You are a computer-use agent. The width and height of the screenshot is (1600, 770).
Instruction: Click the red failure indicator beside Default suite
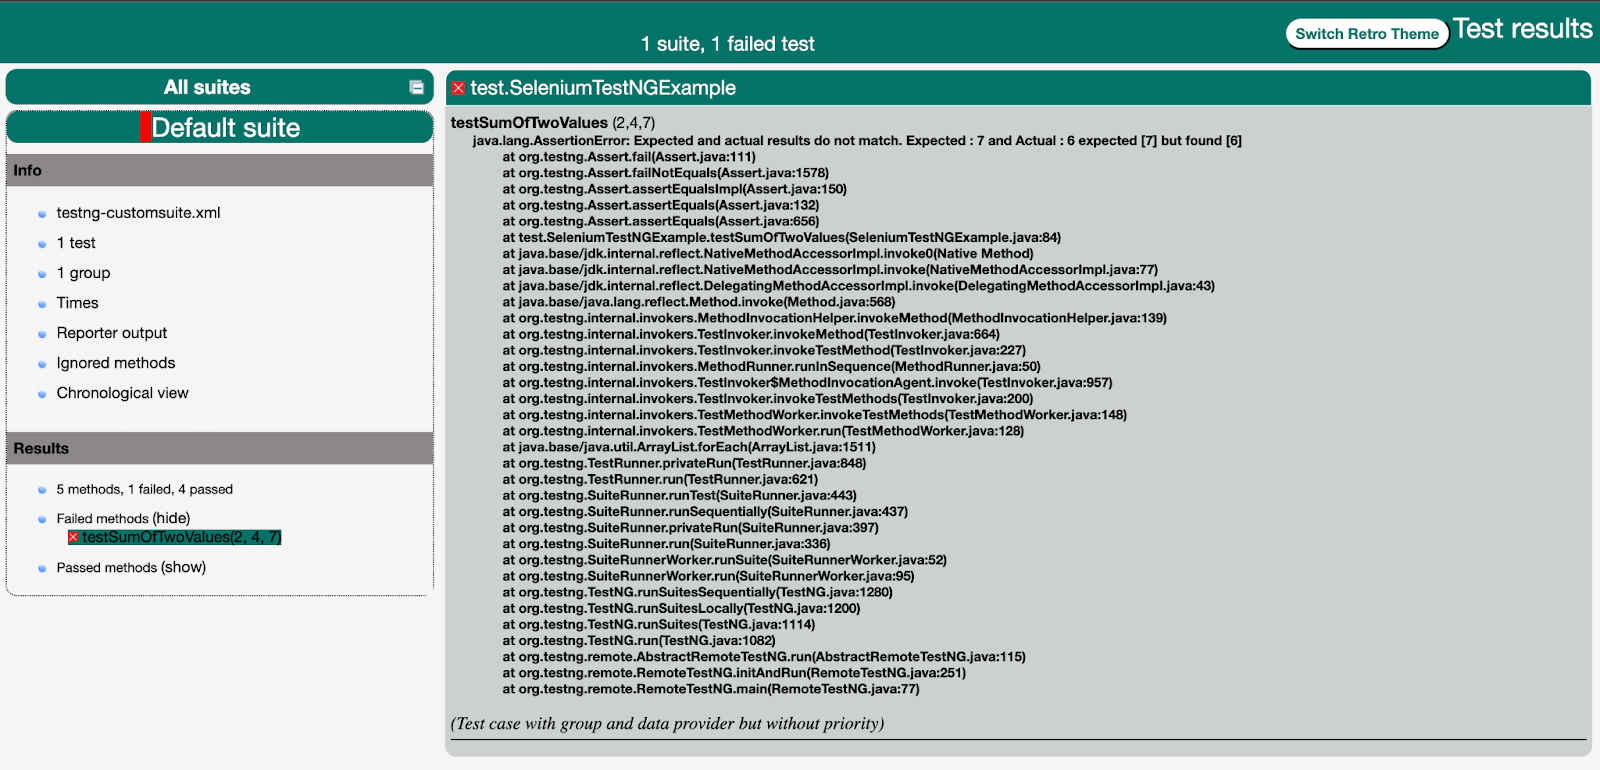145,127
